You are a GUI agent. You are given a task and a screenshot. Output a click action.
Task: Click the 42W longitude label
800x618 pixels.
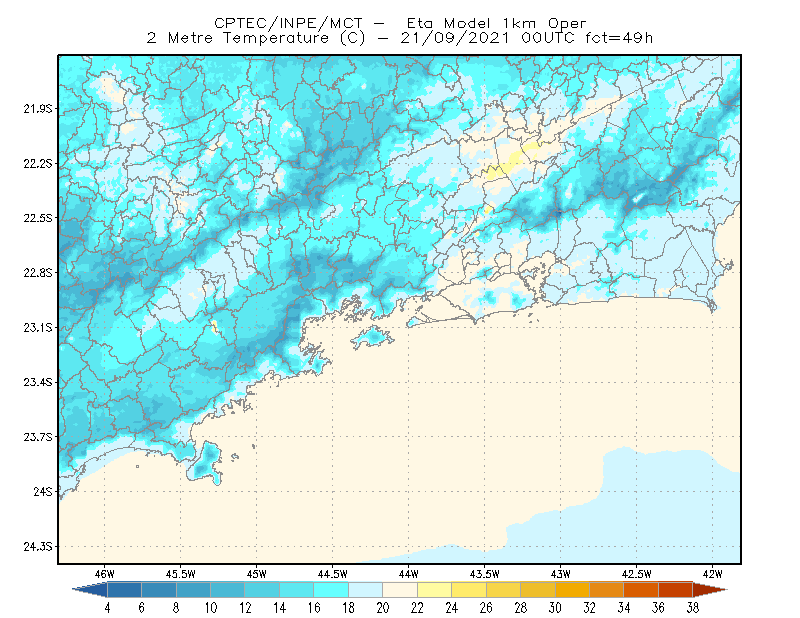click(712, 574)
